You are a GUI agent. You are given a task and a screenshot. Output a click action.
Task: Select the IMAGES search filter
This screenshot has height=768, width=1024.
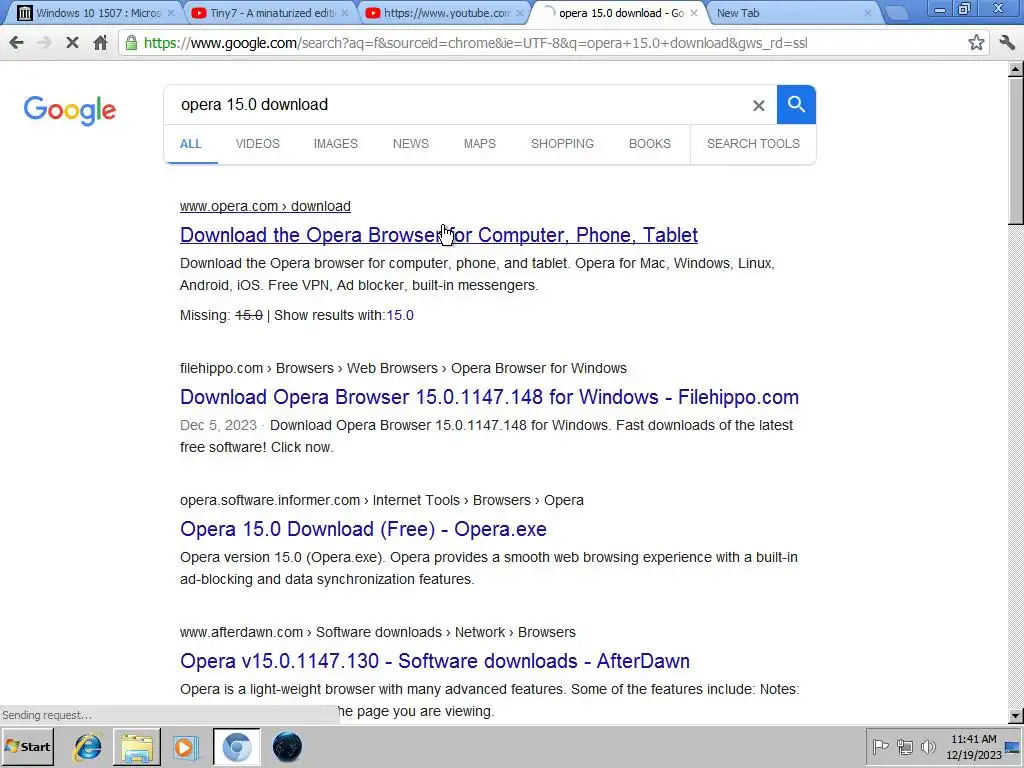(336, 144)
